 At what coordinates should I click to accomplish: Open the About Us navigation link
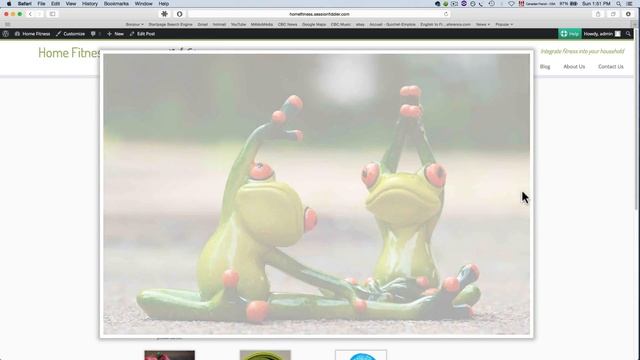click(574, 67)
